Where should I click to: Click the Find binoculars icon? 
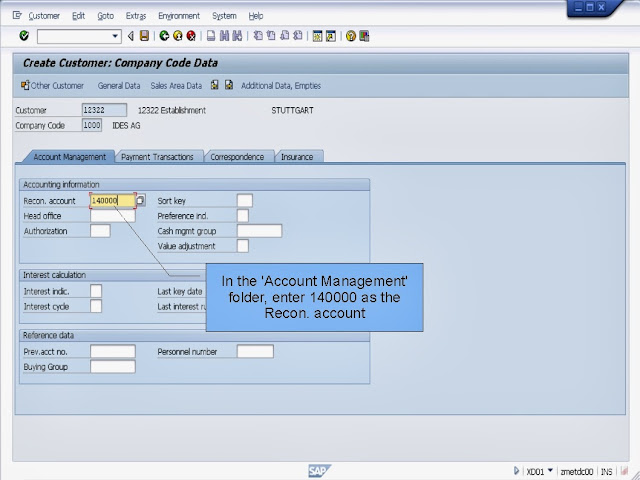[224, 36]
